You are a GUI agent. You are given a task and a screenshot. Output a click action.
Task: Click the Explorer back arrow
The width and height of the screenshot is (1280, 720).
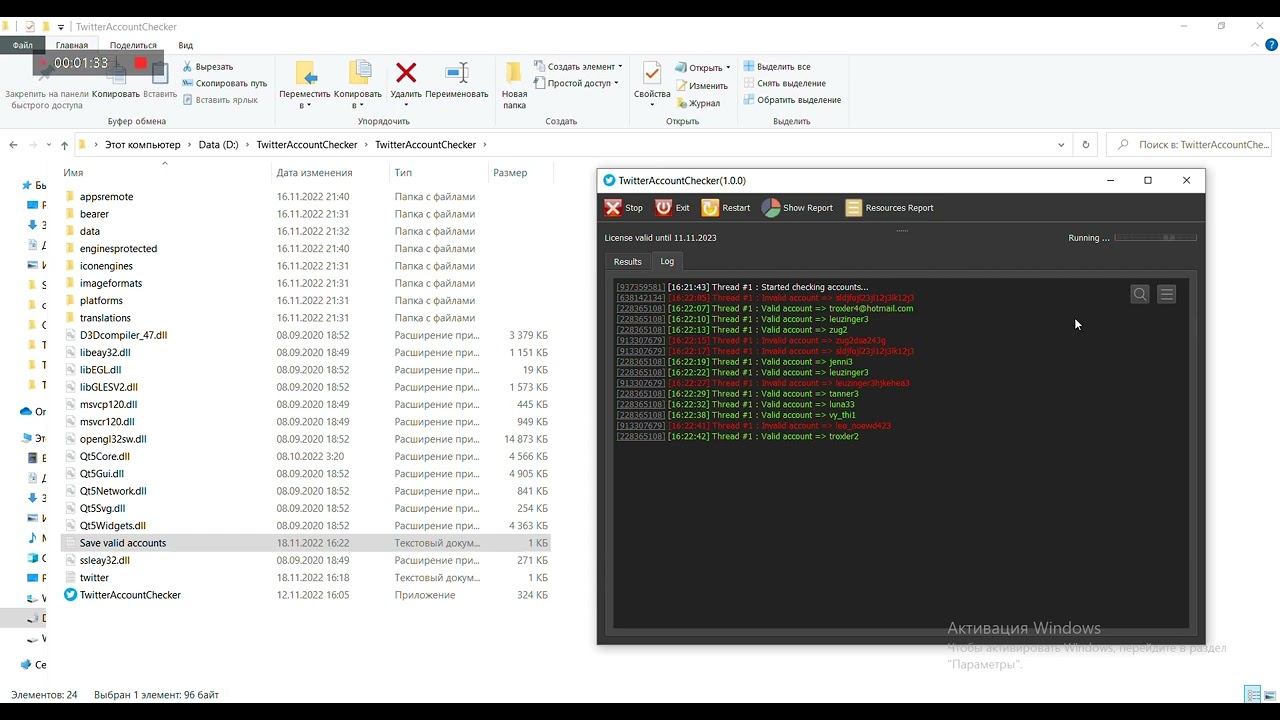13,145
